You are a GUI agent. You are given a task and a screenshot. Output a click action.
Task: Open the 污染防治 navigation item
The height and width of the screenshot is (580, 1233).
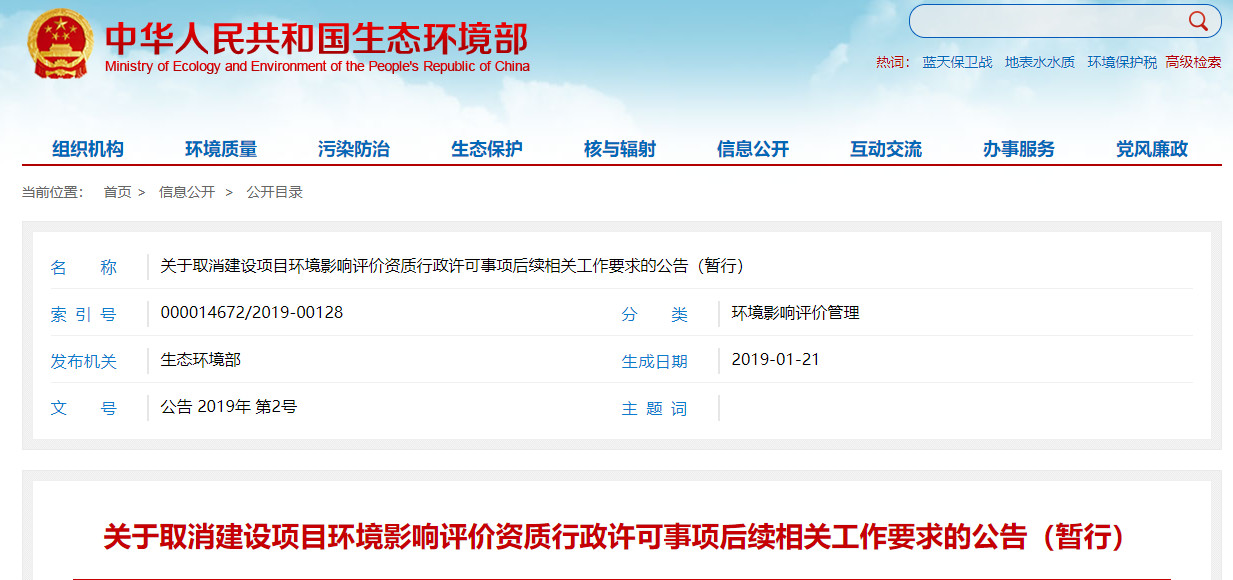pos(354,149)
